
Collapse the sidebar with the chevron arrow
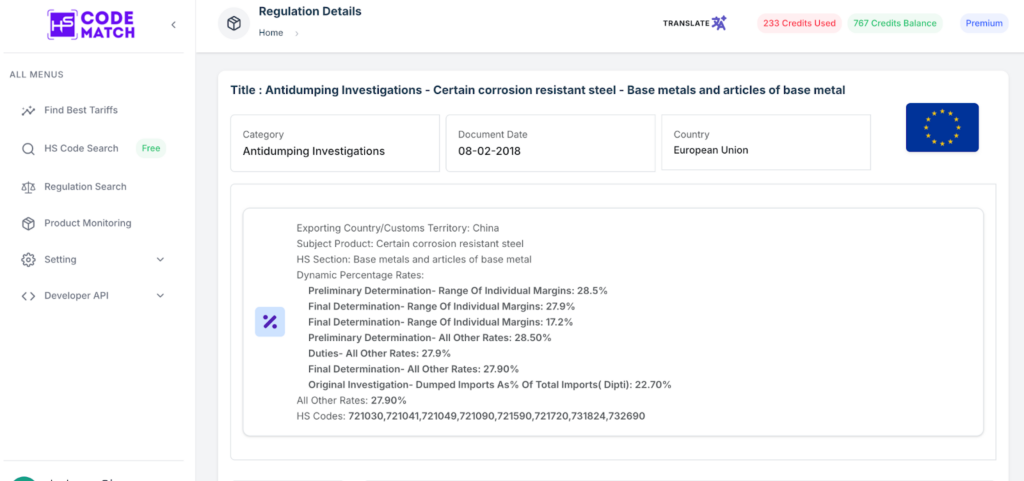tap(173, 25)
